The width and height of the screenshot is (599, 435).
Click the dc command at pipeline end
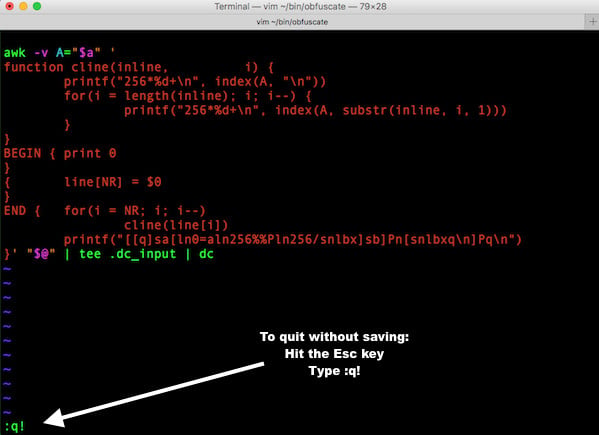[206, 254]
